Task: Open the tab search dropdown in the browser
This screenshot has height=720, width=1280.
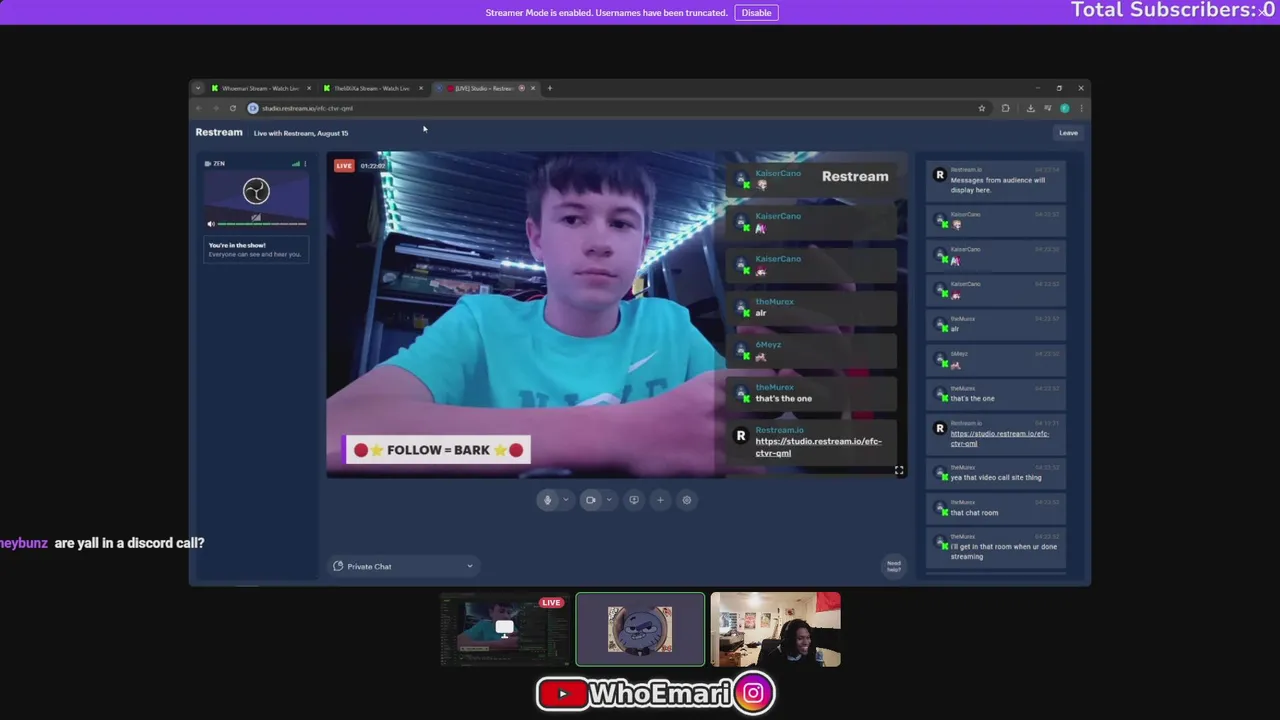Action: pyautogui.click(x=197, y=88)
